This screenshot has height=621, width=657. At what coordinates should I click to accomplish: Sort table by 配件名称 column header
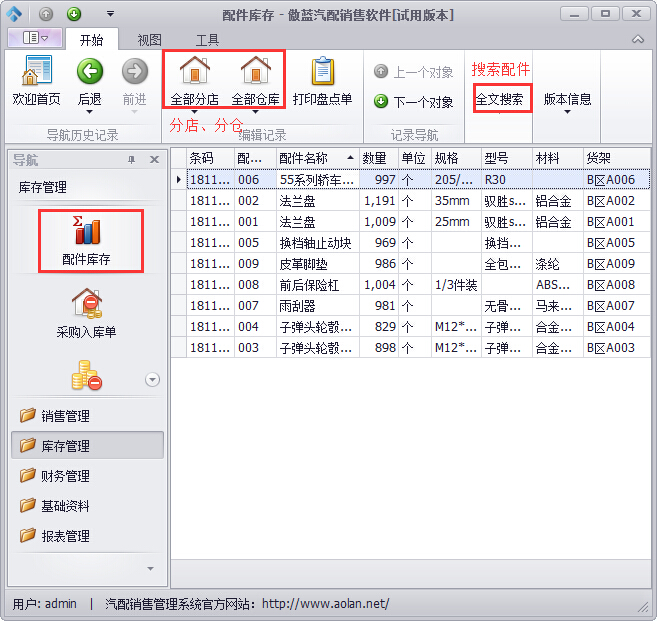[x=316, y=158]
